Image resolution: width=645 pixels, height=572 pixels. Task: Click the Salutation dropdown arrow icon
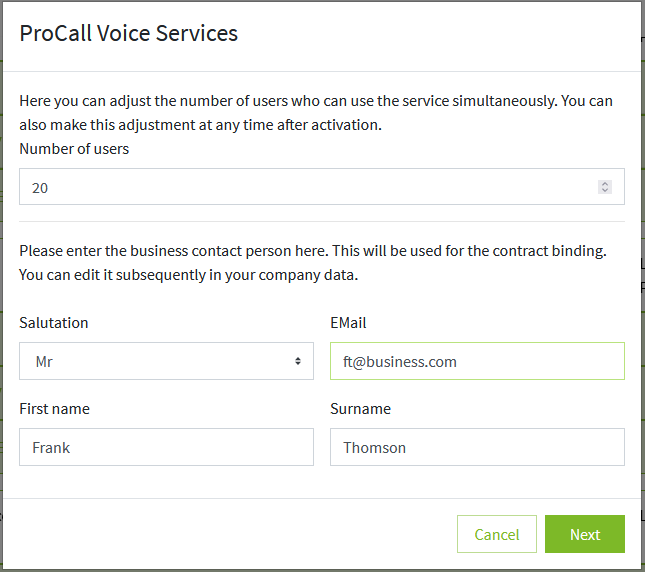(x=298, y=361)
